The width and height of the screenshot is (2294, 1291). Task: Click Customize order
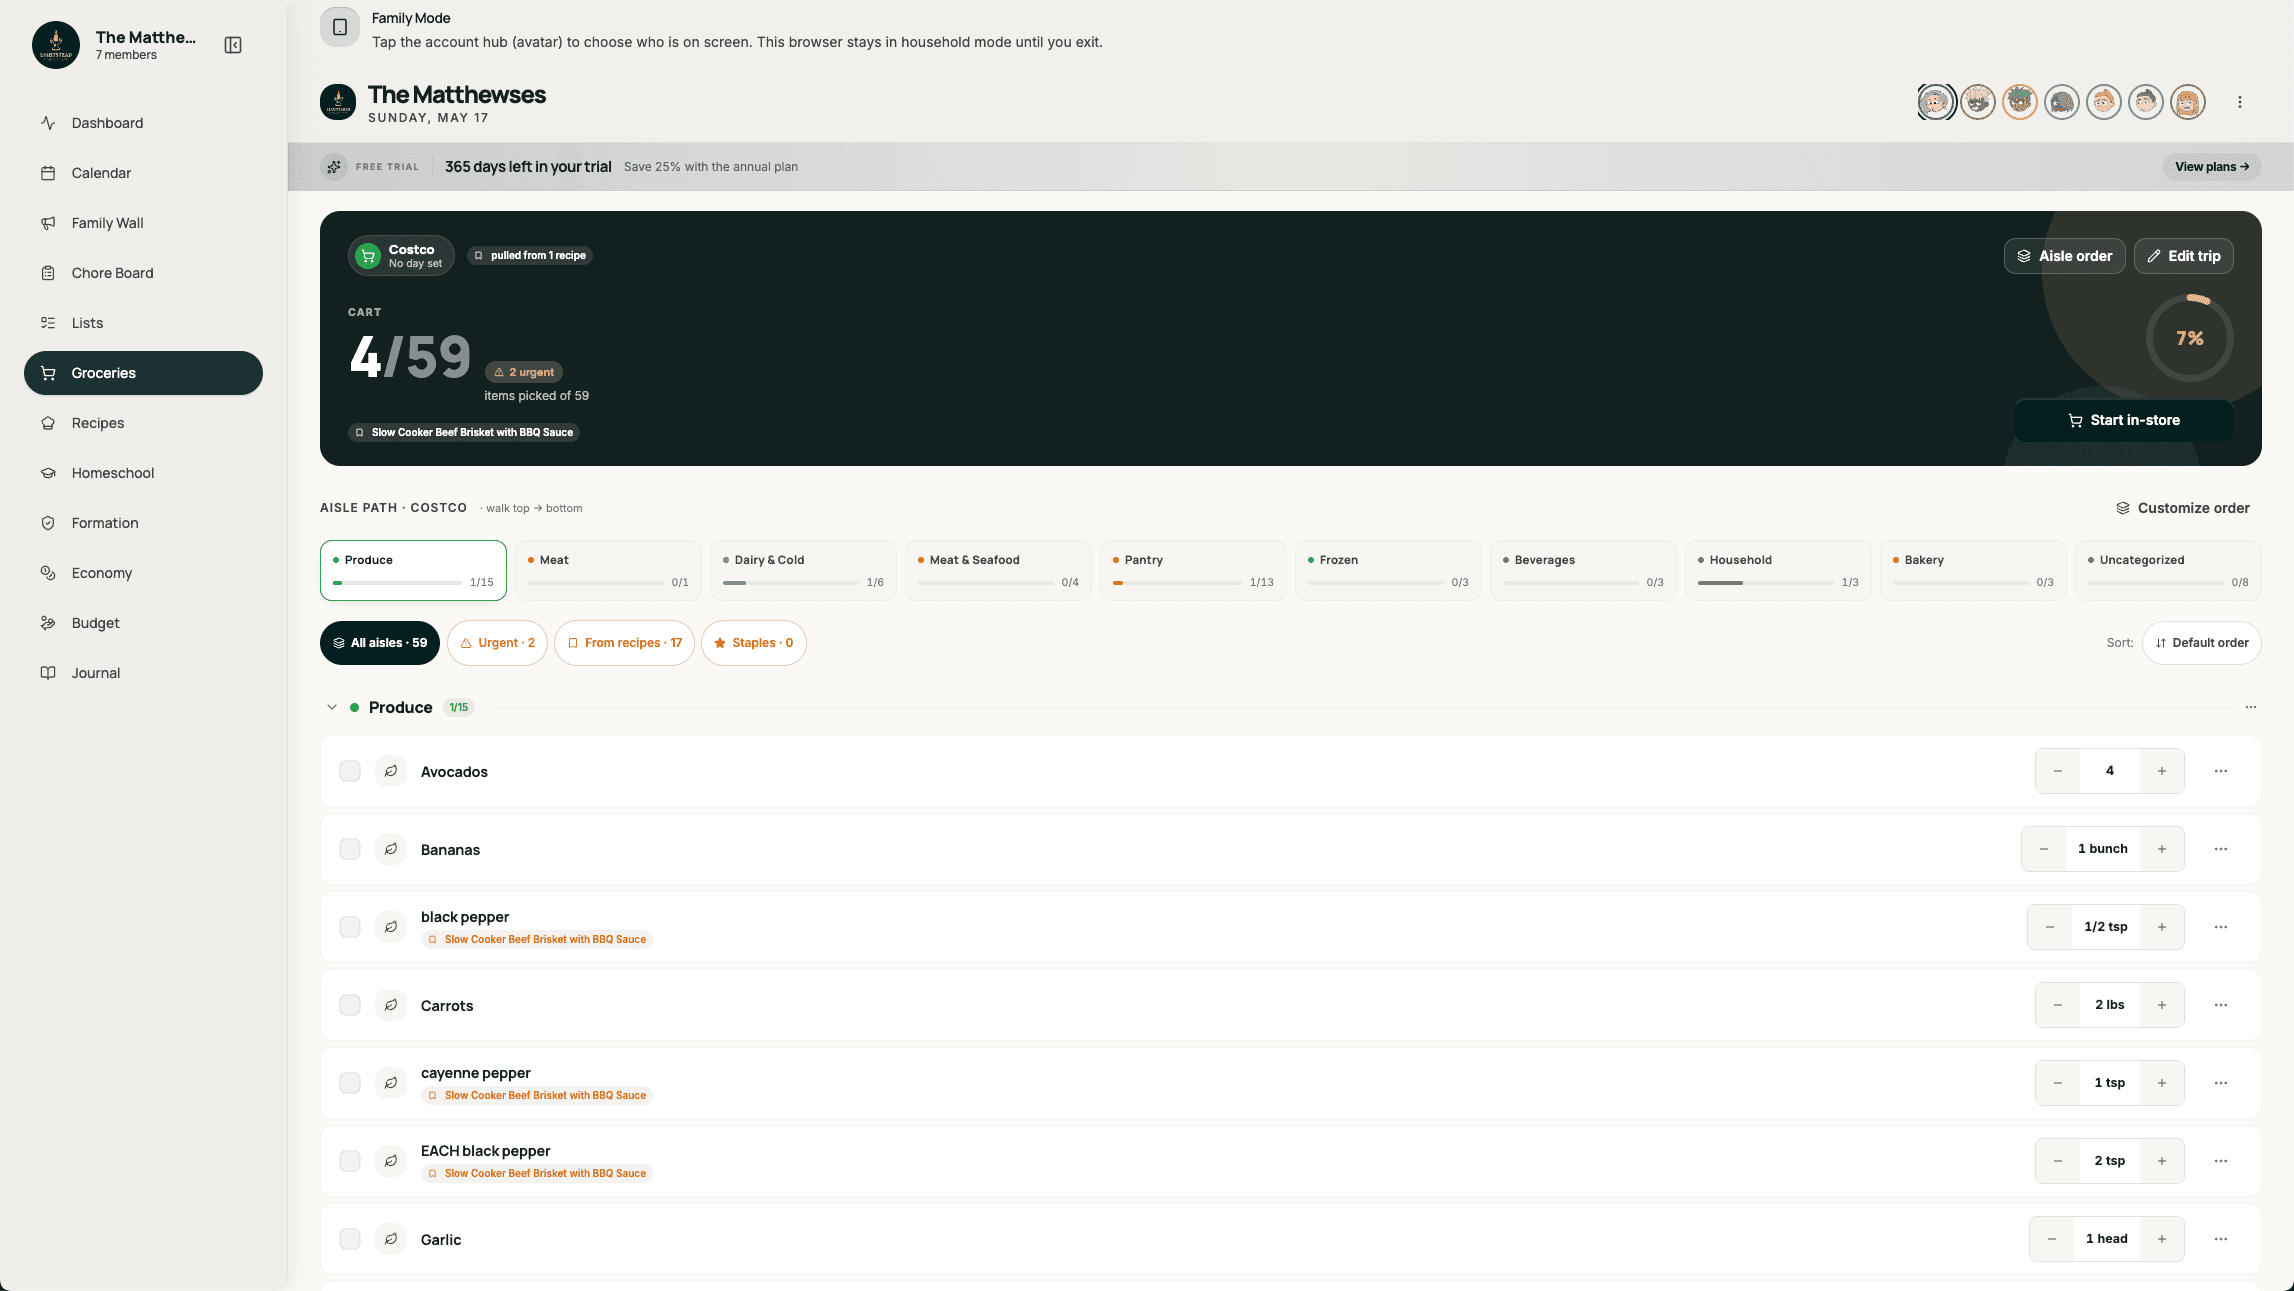[2183, 508]
